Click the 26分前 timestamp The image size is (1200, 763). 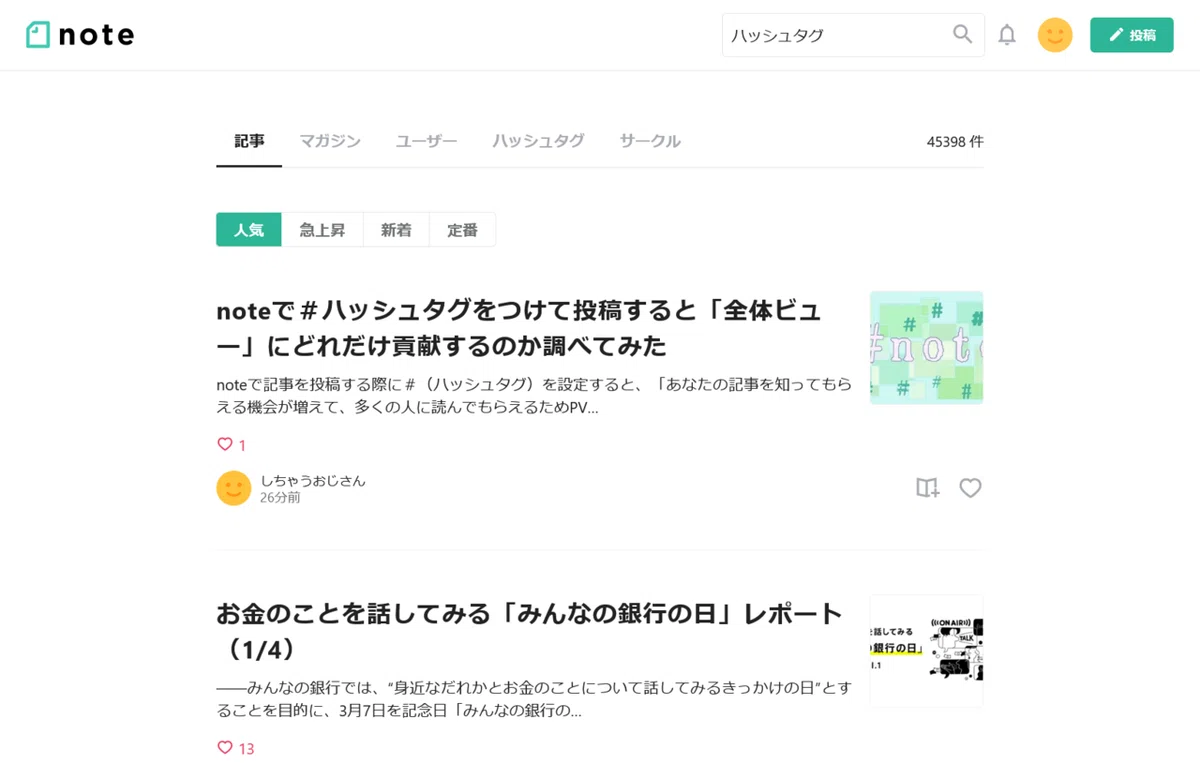coord(280,497)
